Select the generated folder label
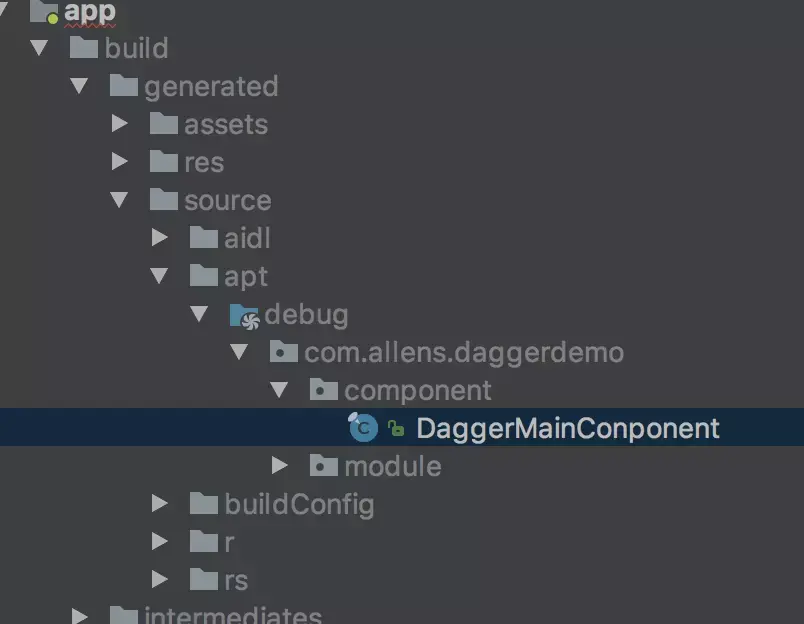Screen dimensions: 804x624 click(211, 86)
